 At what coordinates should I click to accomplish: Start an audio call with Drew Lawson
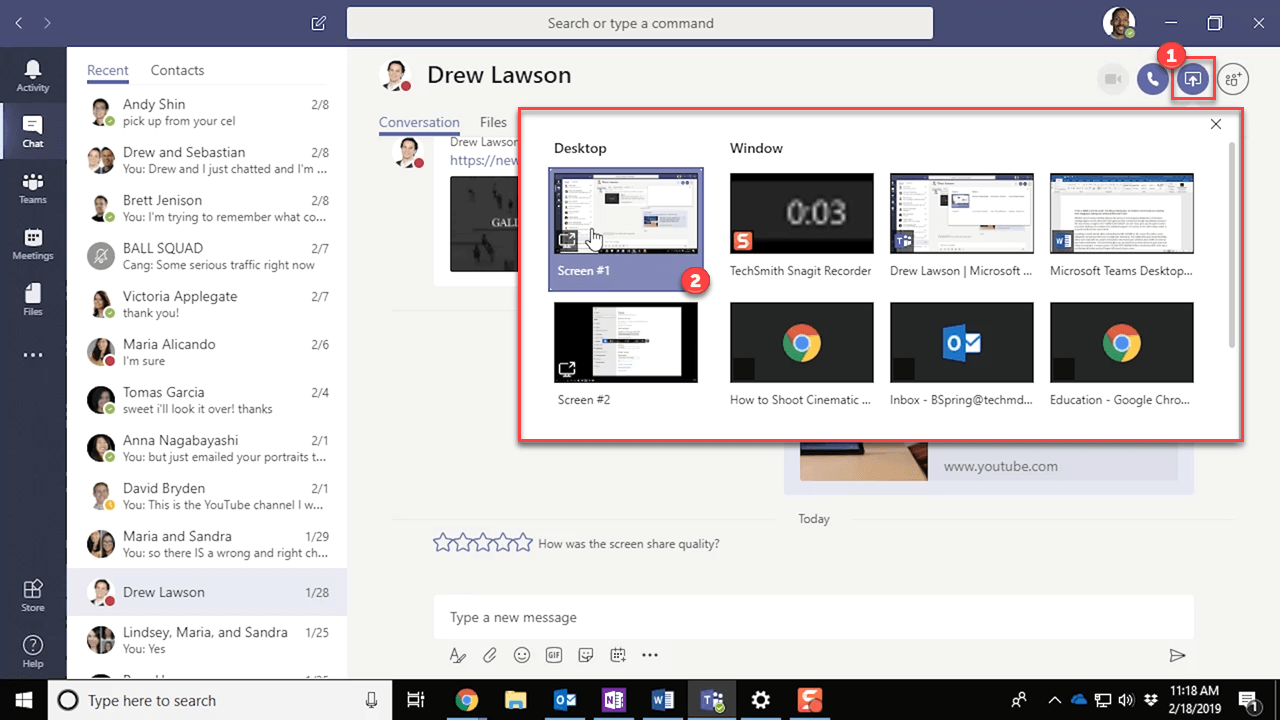1153,79
